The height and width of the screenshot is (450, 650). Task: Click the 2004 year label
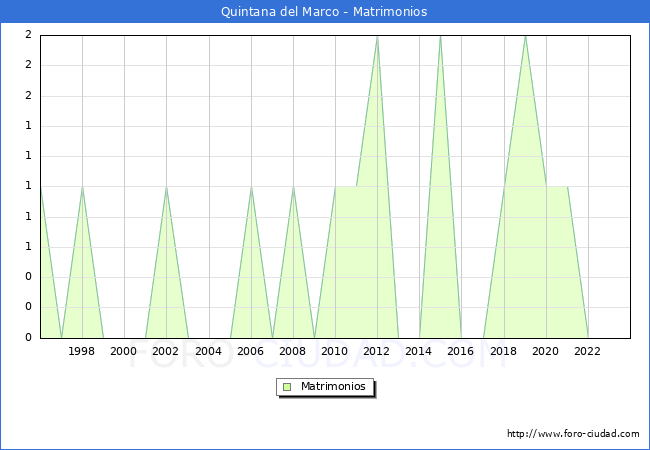coord(208,351)
